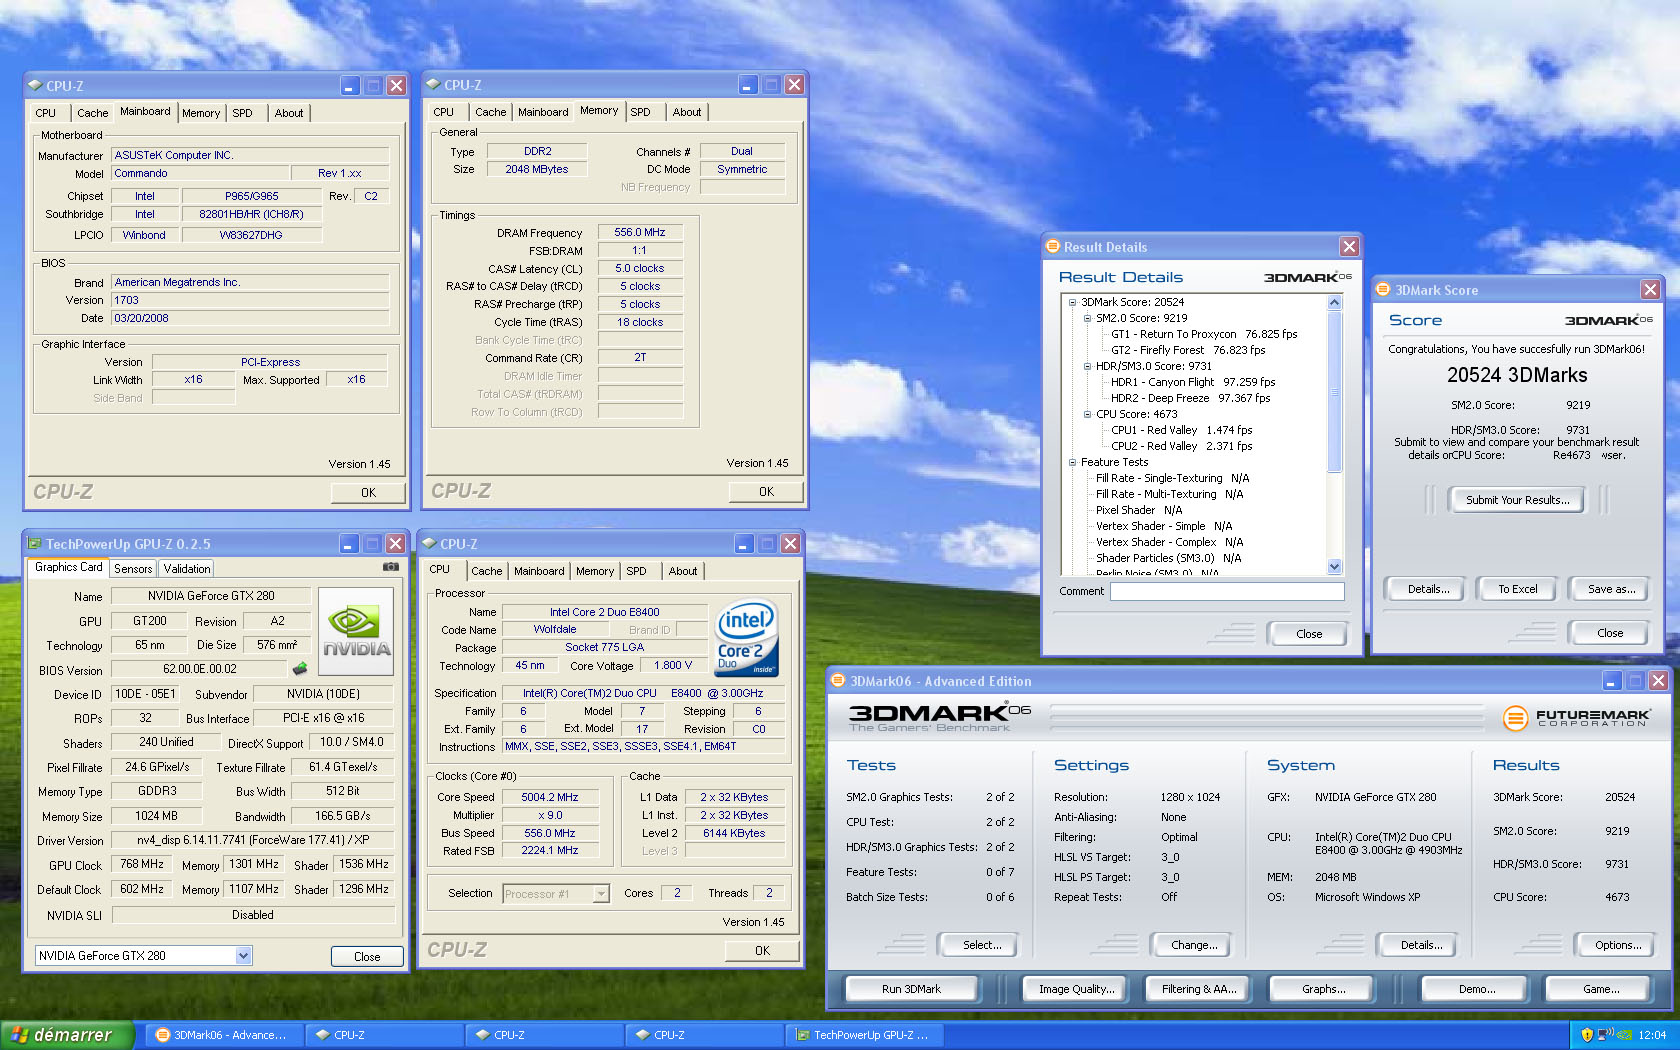Click the CPU-Z Mainboard window title icon

point(35,86)
